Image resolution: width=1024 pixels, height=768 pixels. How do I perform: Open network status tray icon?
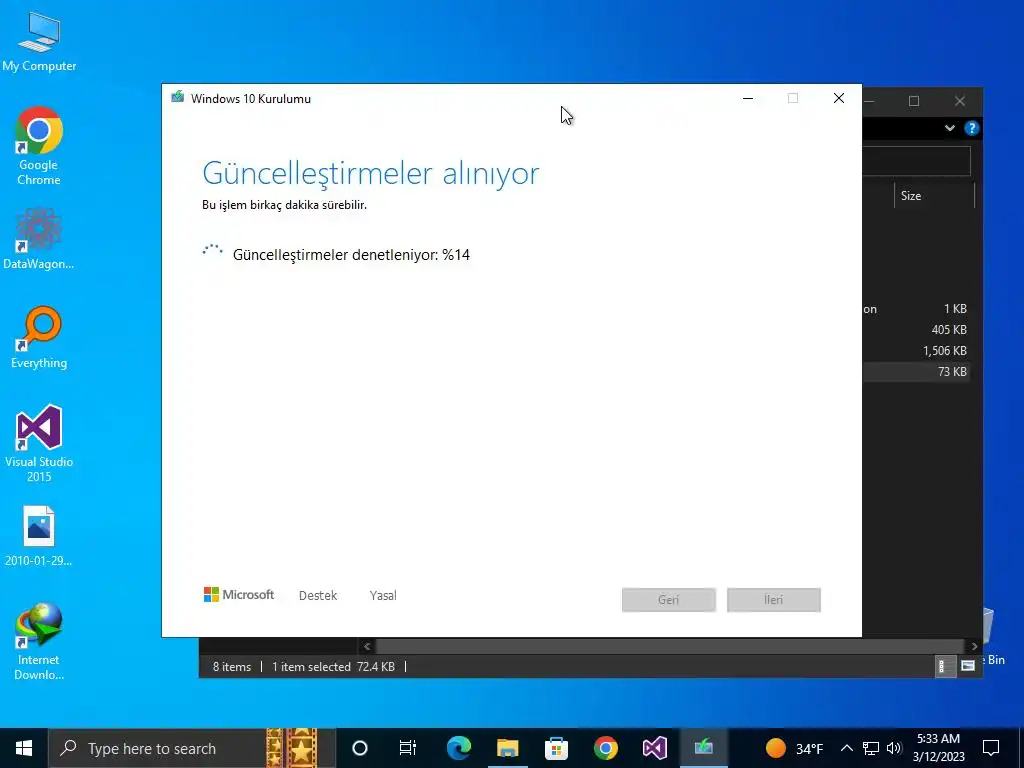click(x=871, y=748)
